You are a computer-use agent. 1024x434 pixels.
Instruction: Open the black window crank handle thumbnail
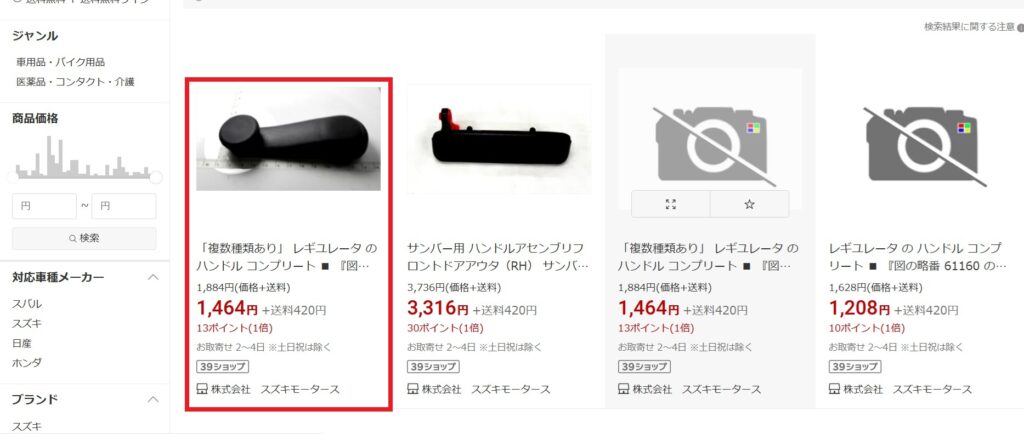point(289,139)
